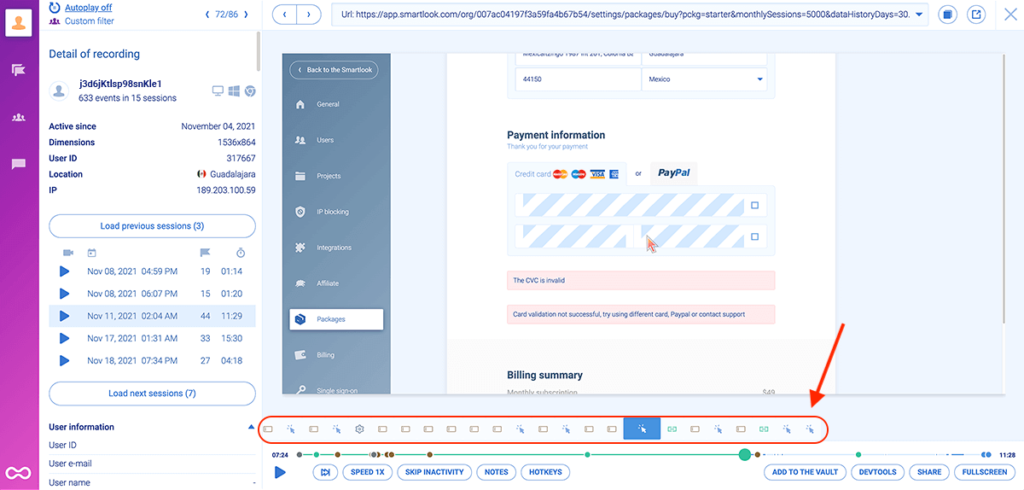The height and width of the screenshot is (490, 1024).
Task: Play the Nov 08, 2021 06:07 PM session
Action: (64, 293)
